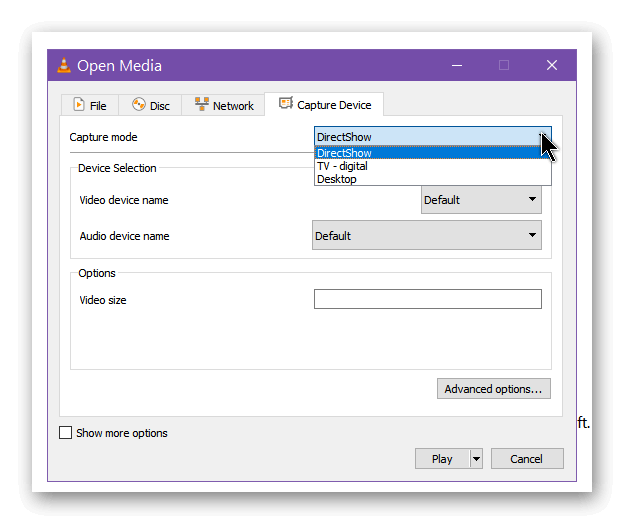Click the File tab play-file icon
This screenshot has height=524, width=624.
pos(79,105)
